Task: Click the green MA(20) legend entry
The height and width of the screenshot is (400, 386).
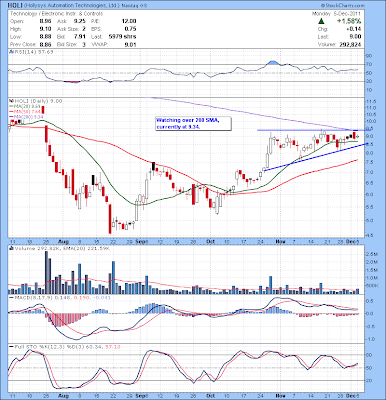Action: point(25,106)
